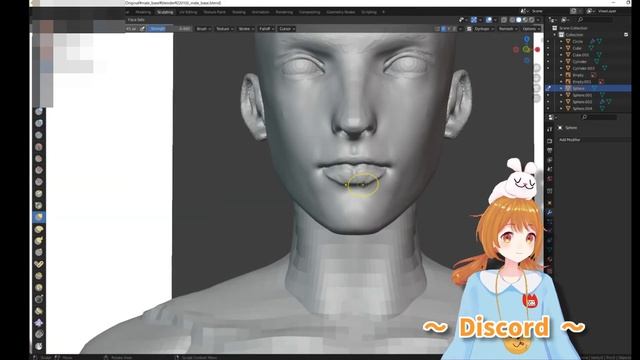This screenshot has width=640, height=360.
Task: Open the Face Sets menu
Action: pyautogui.click(x=136, y=20)
